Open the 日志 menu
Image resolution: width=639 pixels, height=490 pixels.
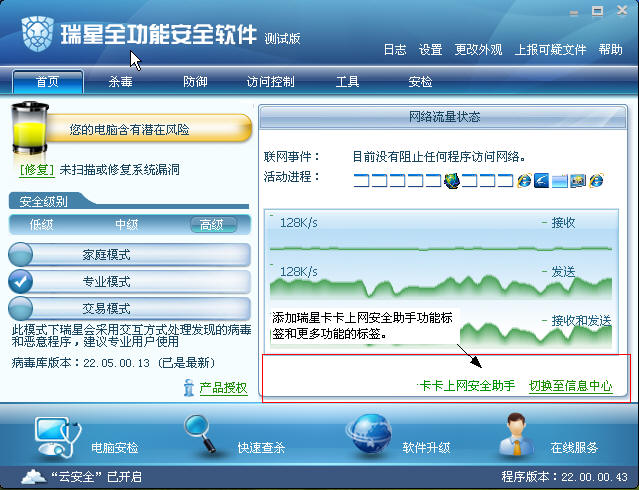coord(395,50)
